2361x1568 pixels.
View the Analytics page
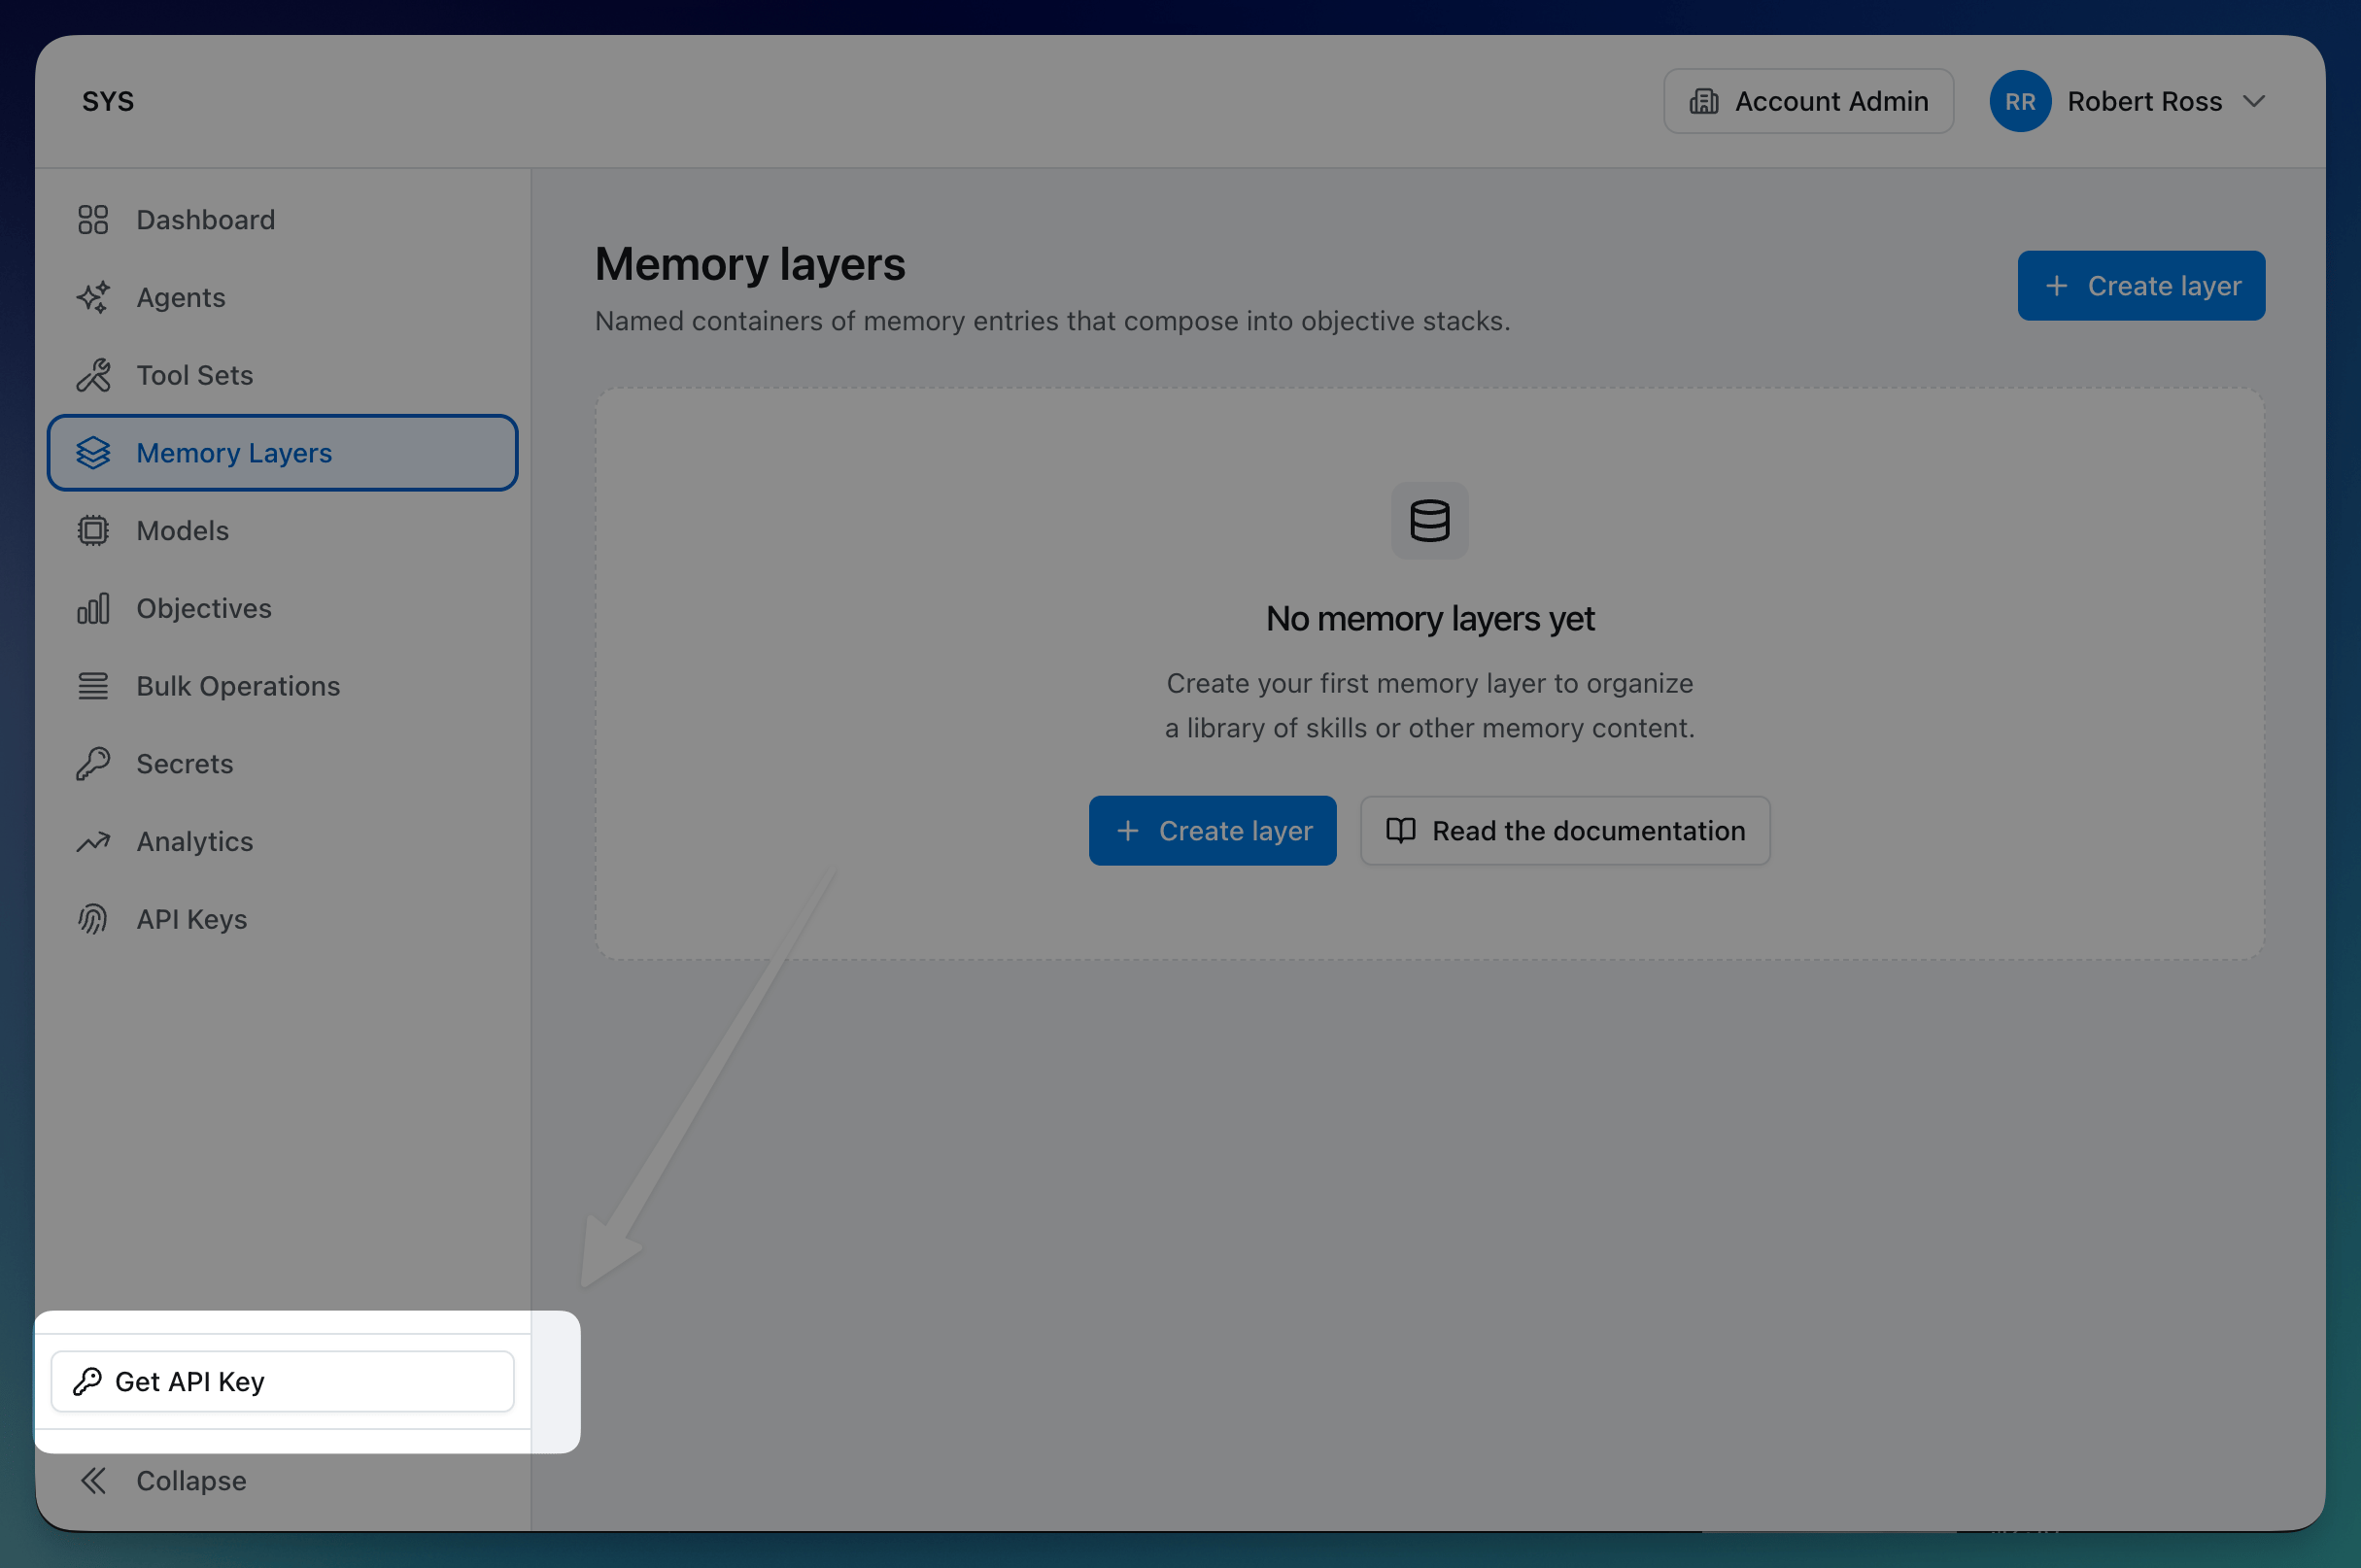[283, 842]
